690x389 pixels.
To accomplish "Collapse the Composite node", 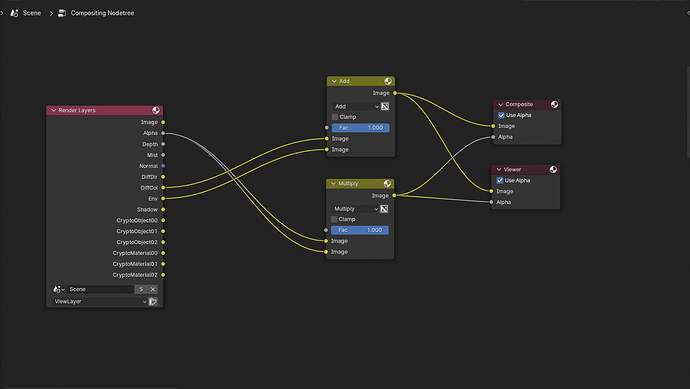I will 500,104.
